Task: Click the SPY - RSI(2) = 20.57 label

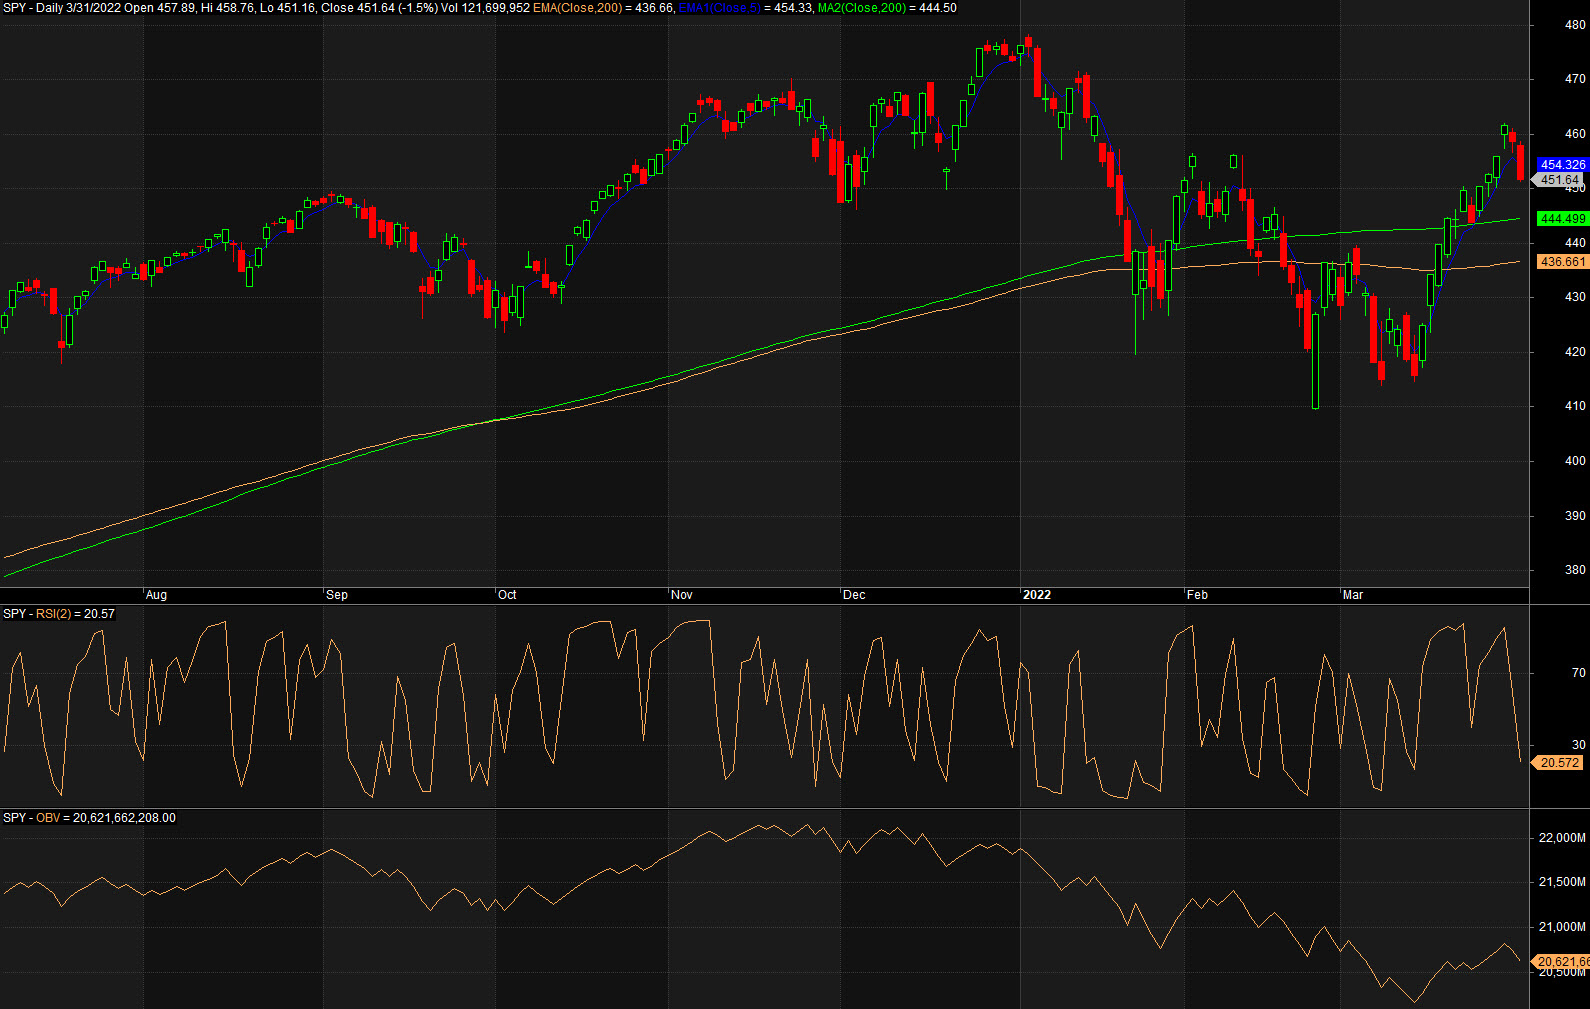Action: pyautogui.click(x=59, y=614)
